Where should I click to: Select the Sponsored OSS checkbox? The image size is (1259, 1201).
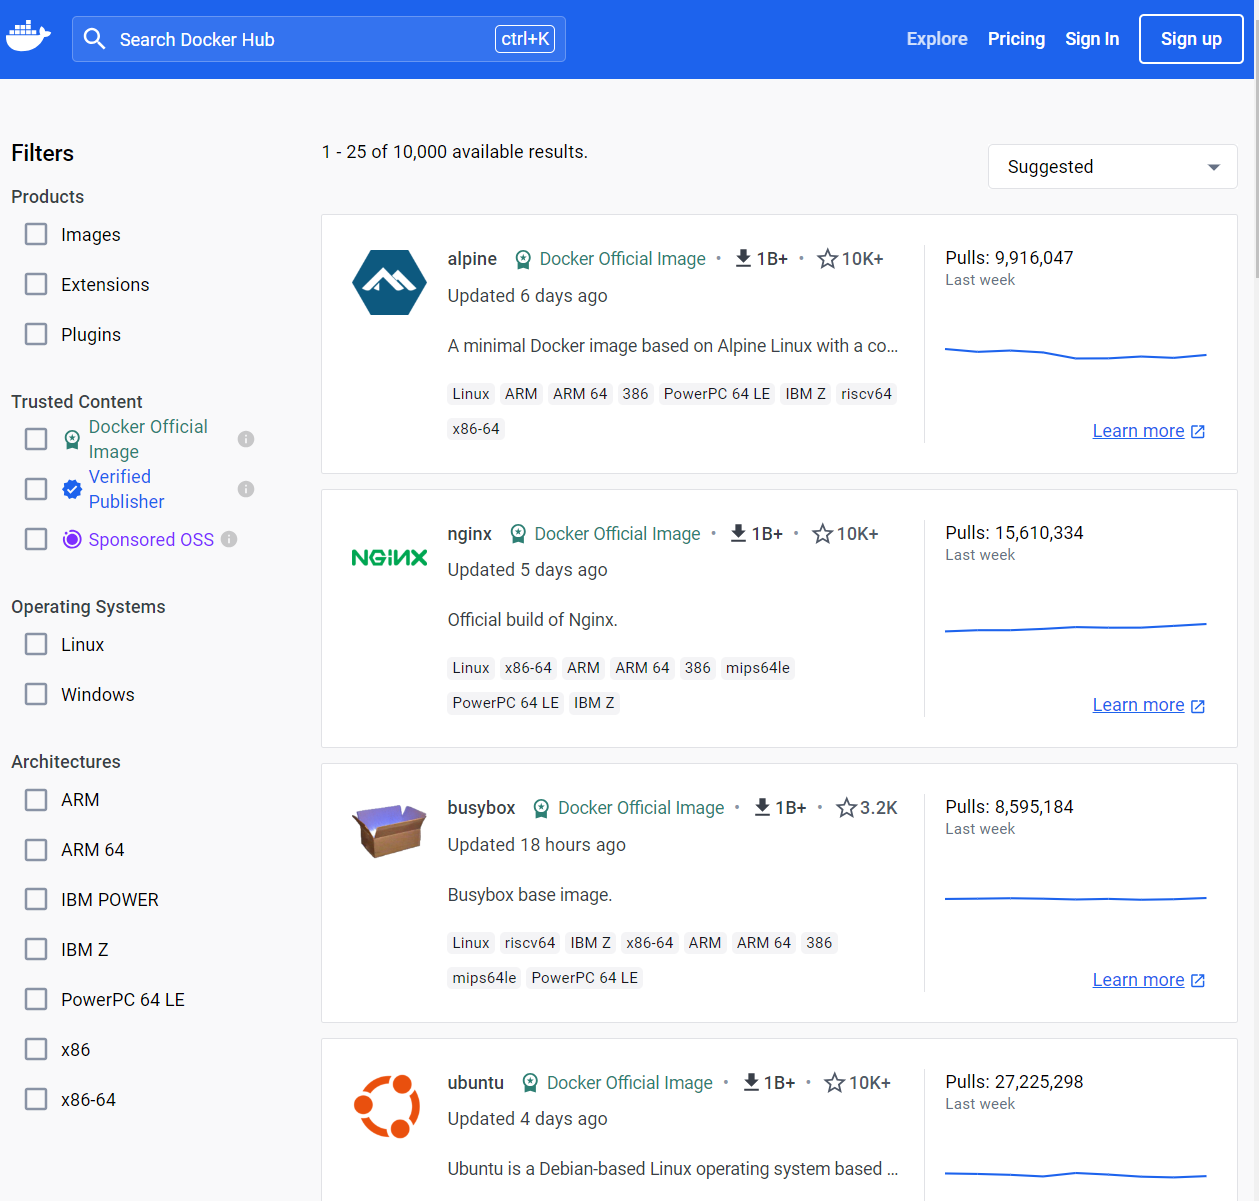pyautogui.click(x=36, y=539)
